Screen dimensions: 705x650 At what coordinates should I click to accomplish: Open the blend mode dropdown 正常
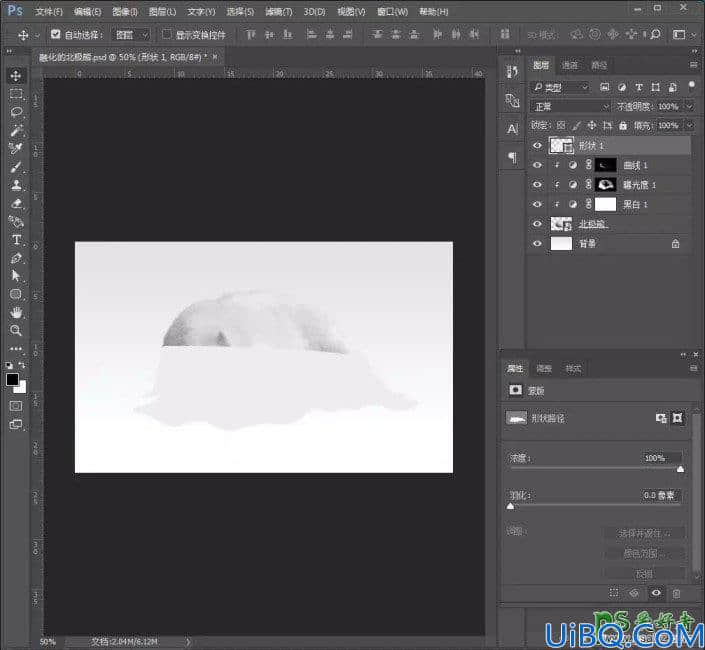(570, 107)
